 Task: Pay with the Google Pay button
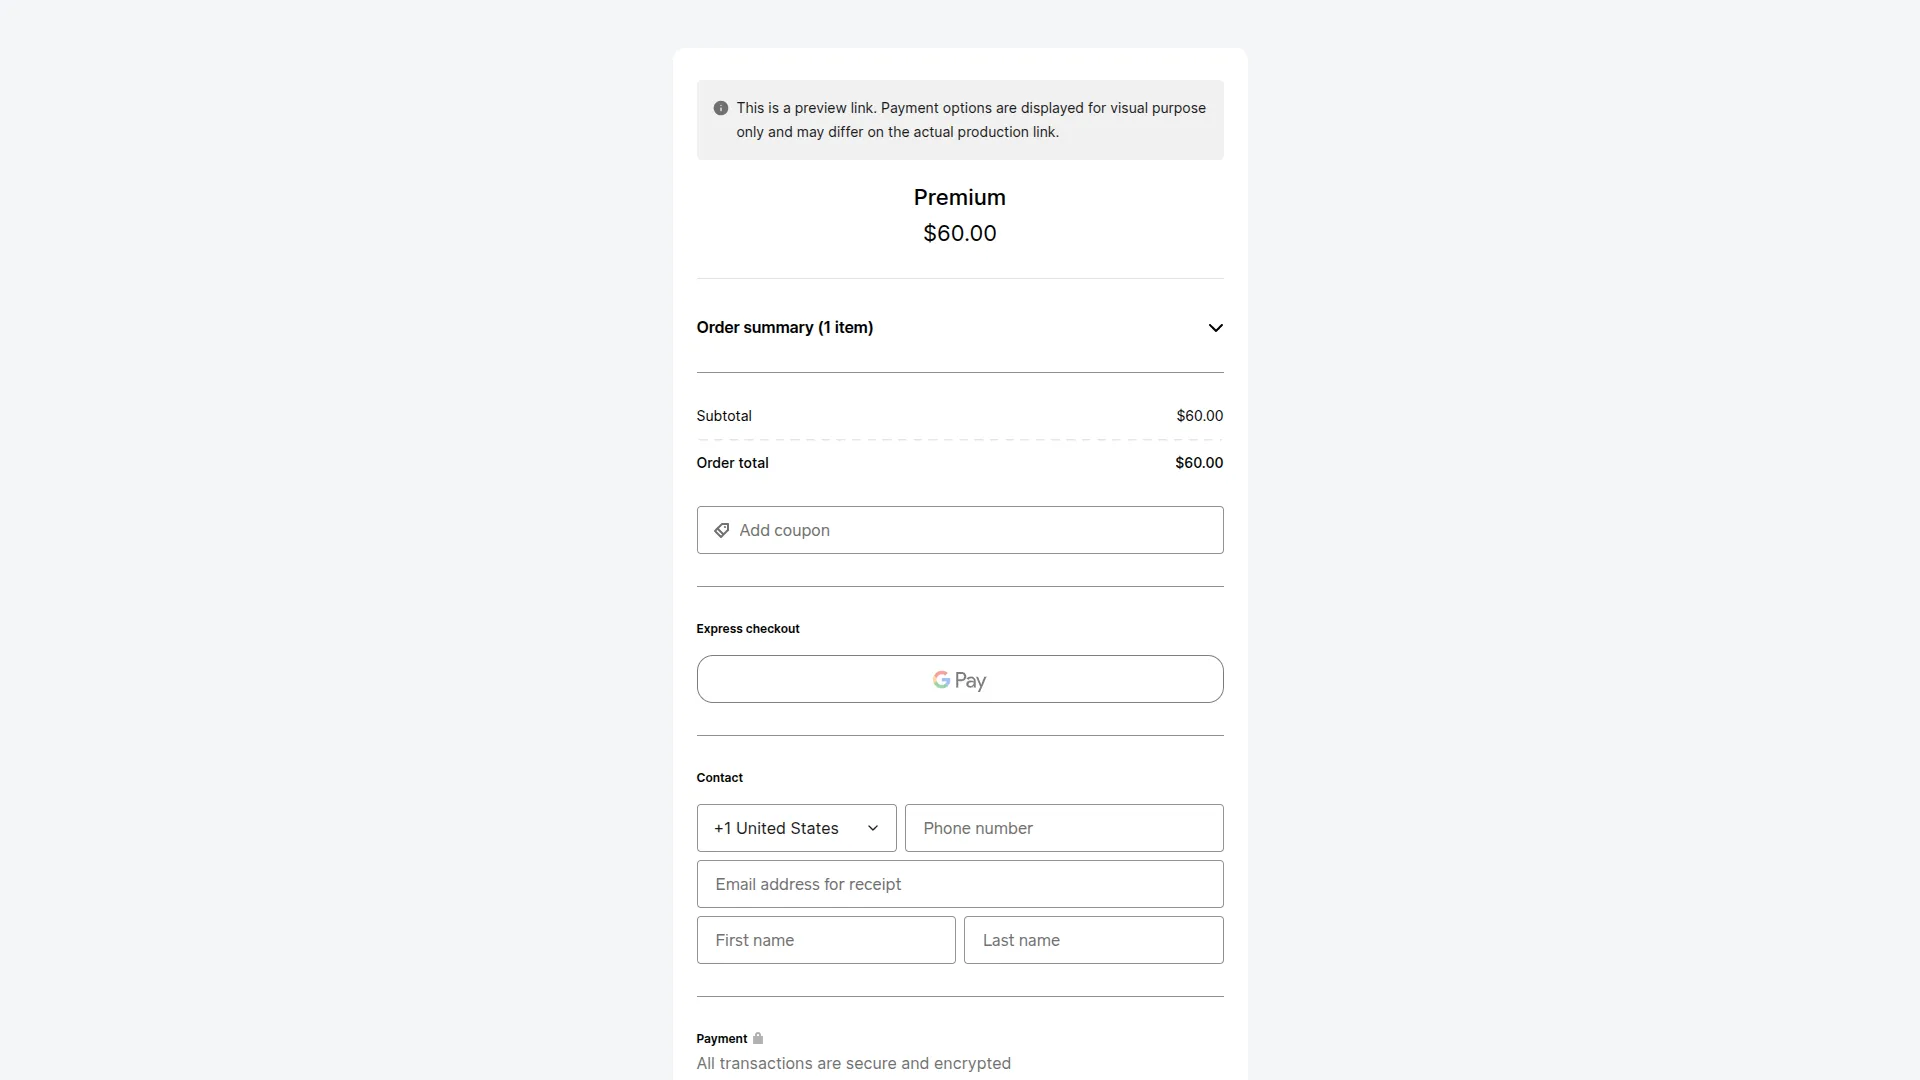click(x=959, y=679)
